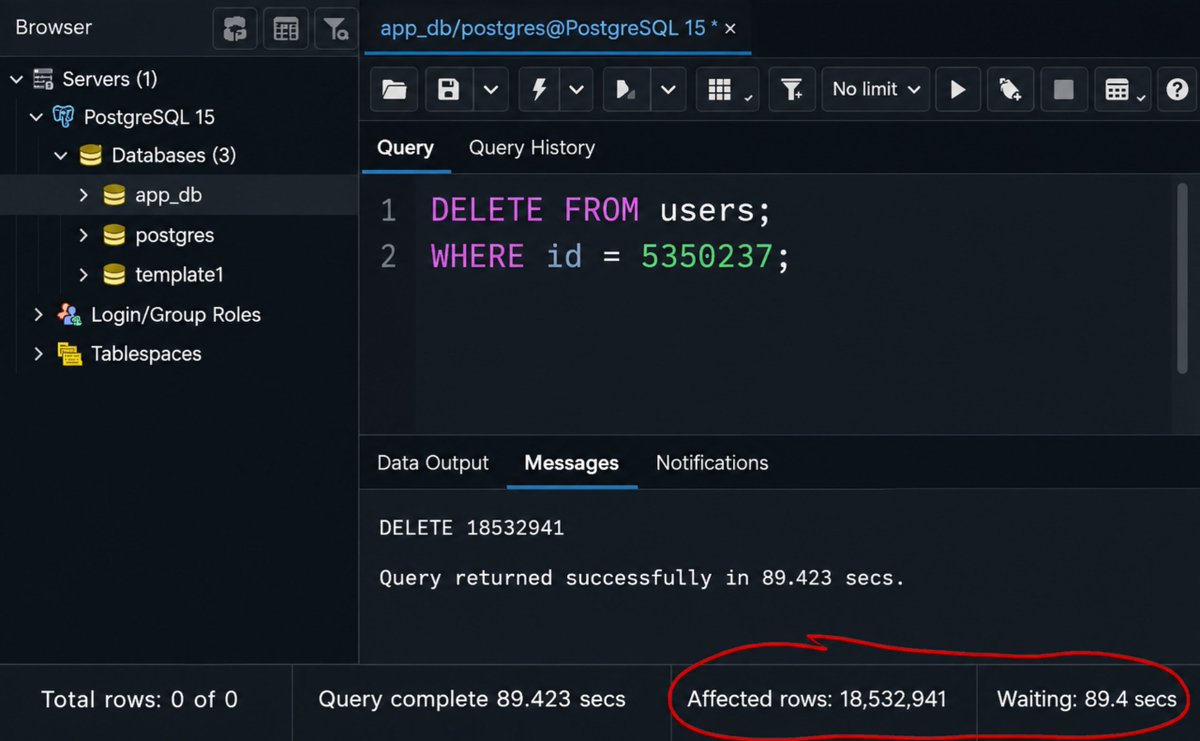Close the app_db query tool tab
The height and width of the screenshot is (741, 1200).
click(x=730, y=29)
